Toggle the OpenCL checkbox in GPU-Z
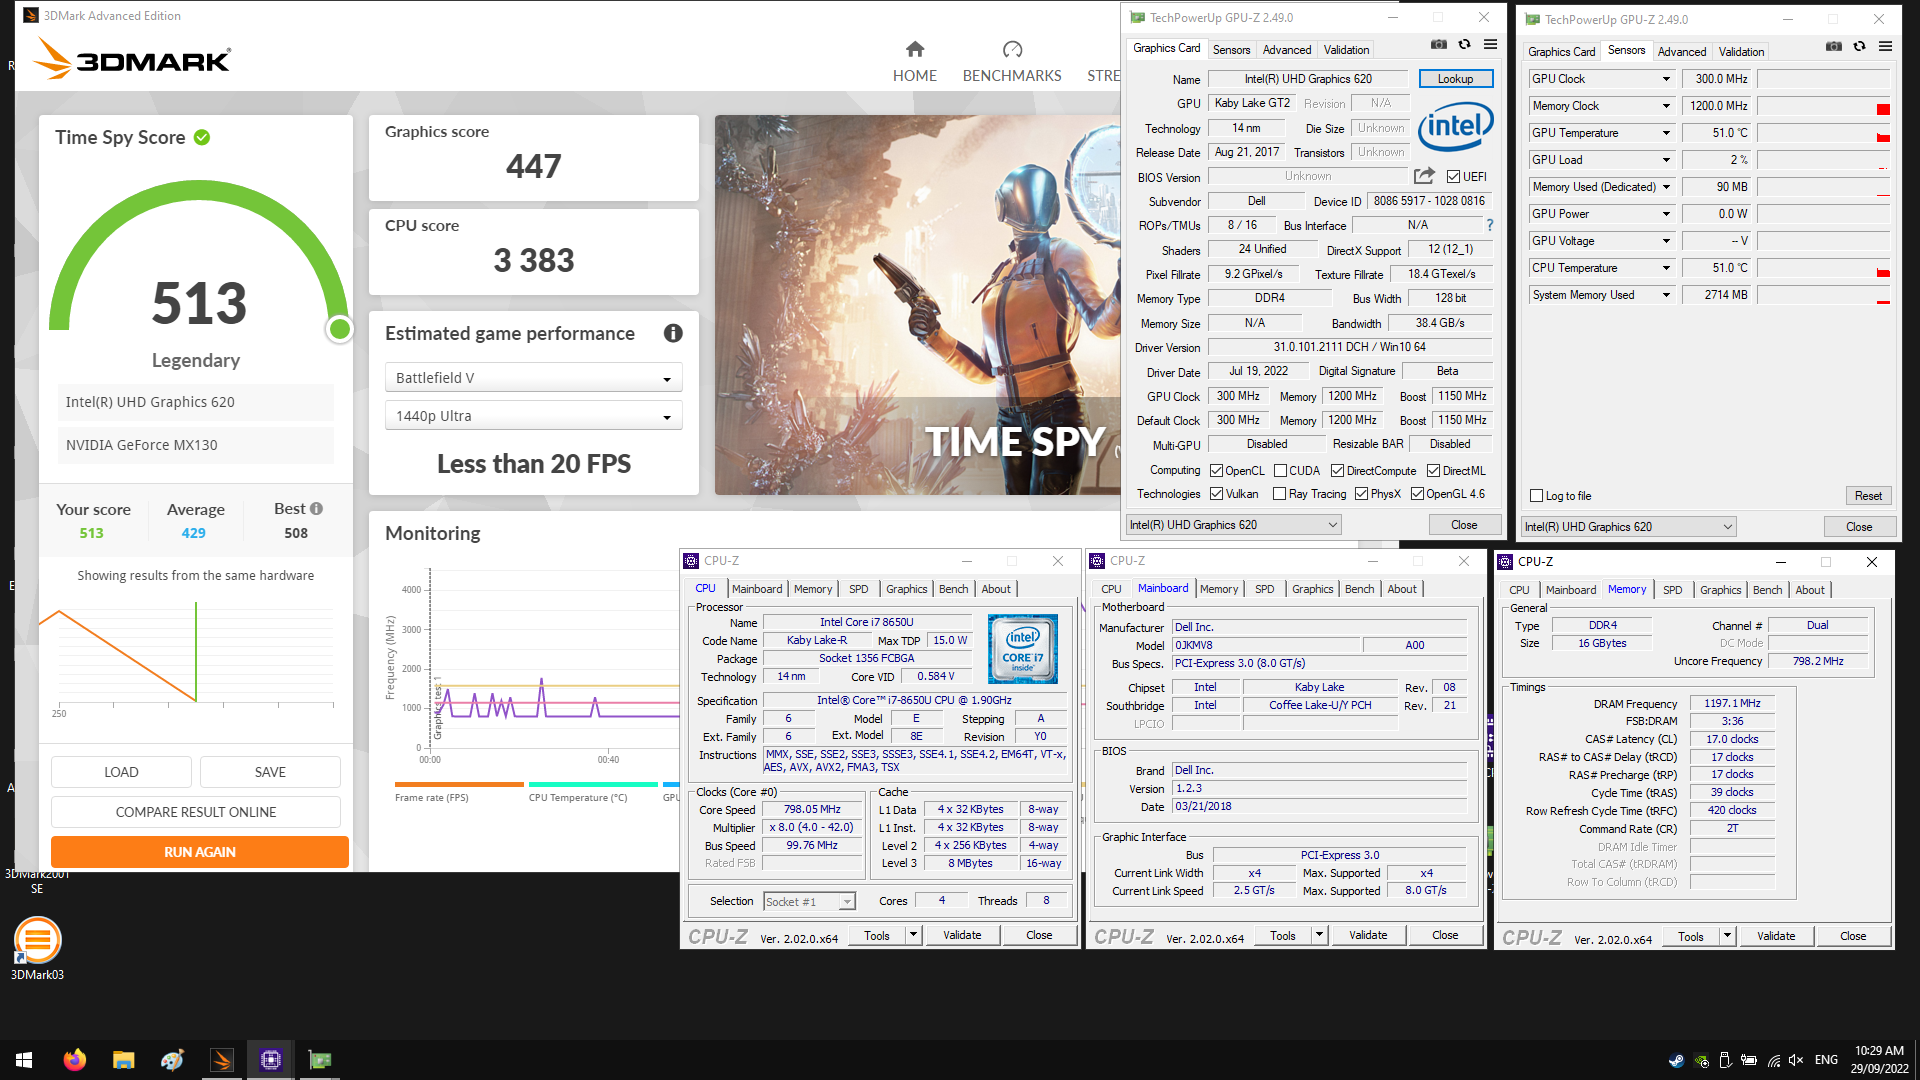Viewport: 1920px width, 1080px height. [x=1216, y=471]
